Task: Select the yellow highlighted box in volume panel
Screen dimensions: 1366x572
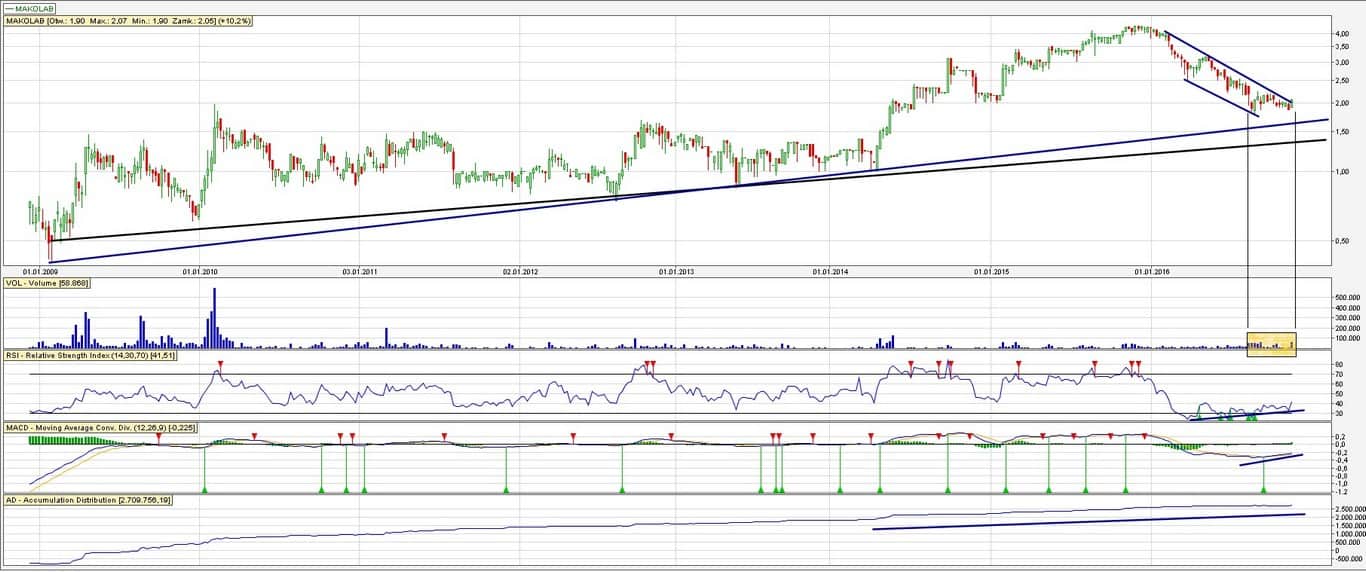Action: click(x=1271, y=341)
